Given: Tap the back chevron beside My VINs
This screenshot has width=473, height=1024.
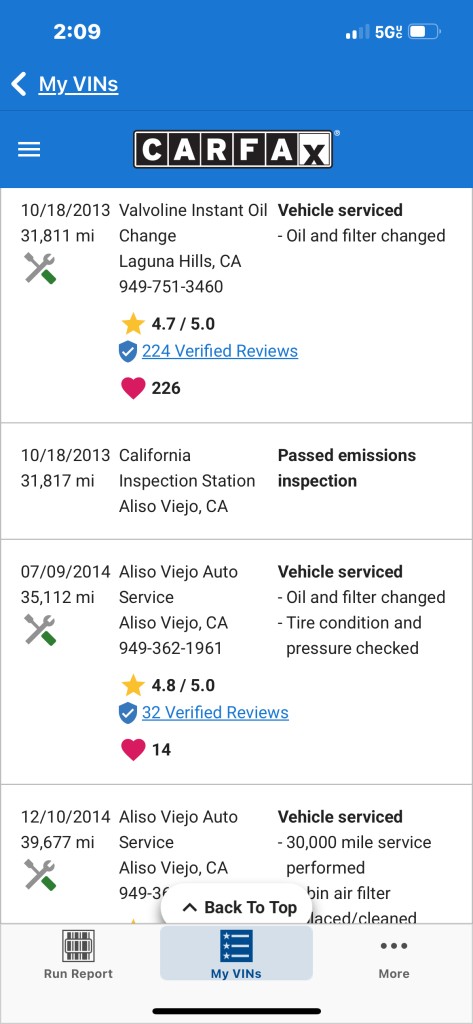Looking at the screenshot, I should click(19, 84).
